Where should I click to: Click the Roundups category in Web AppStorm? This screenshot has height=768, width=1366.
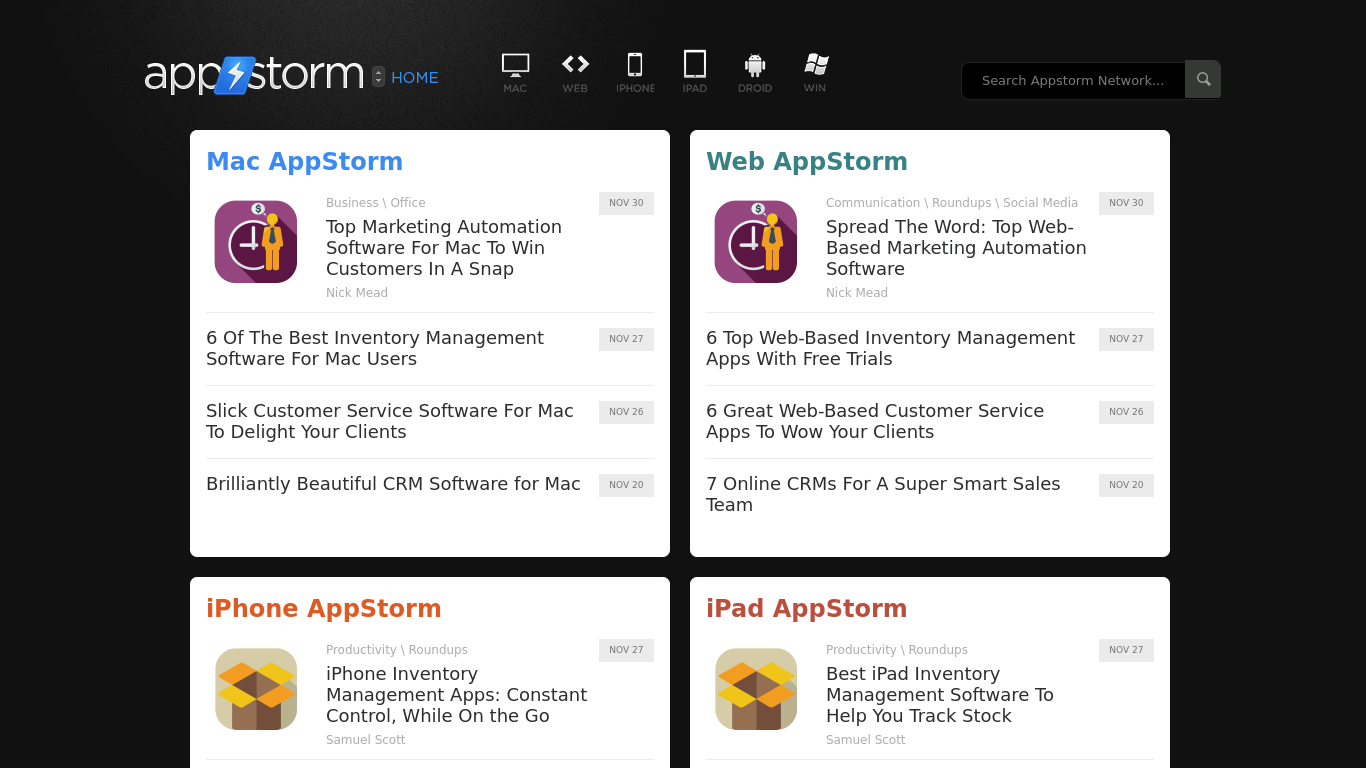[x=961, y=203]
